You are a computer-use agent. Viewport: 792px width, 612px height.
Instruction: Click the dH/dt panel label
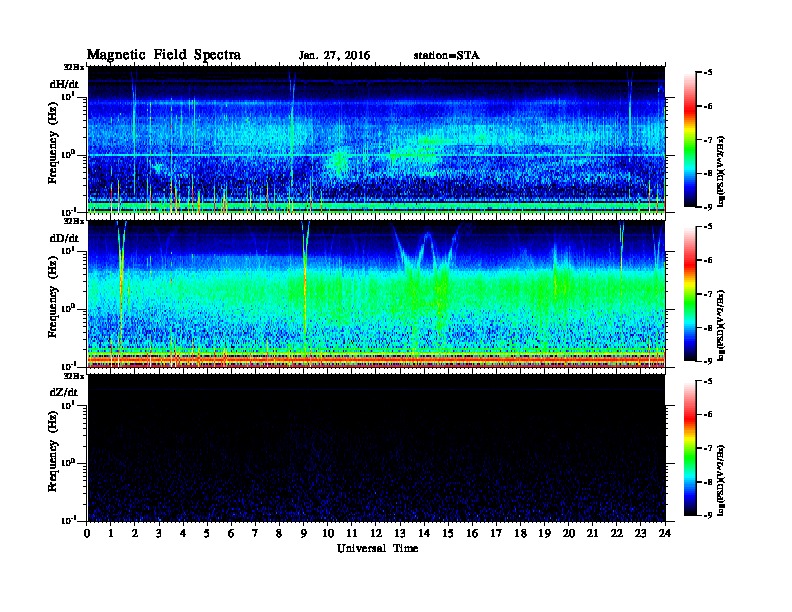pos(64,84)
